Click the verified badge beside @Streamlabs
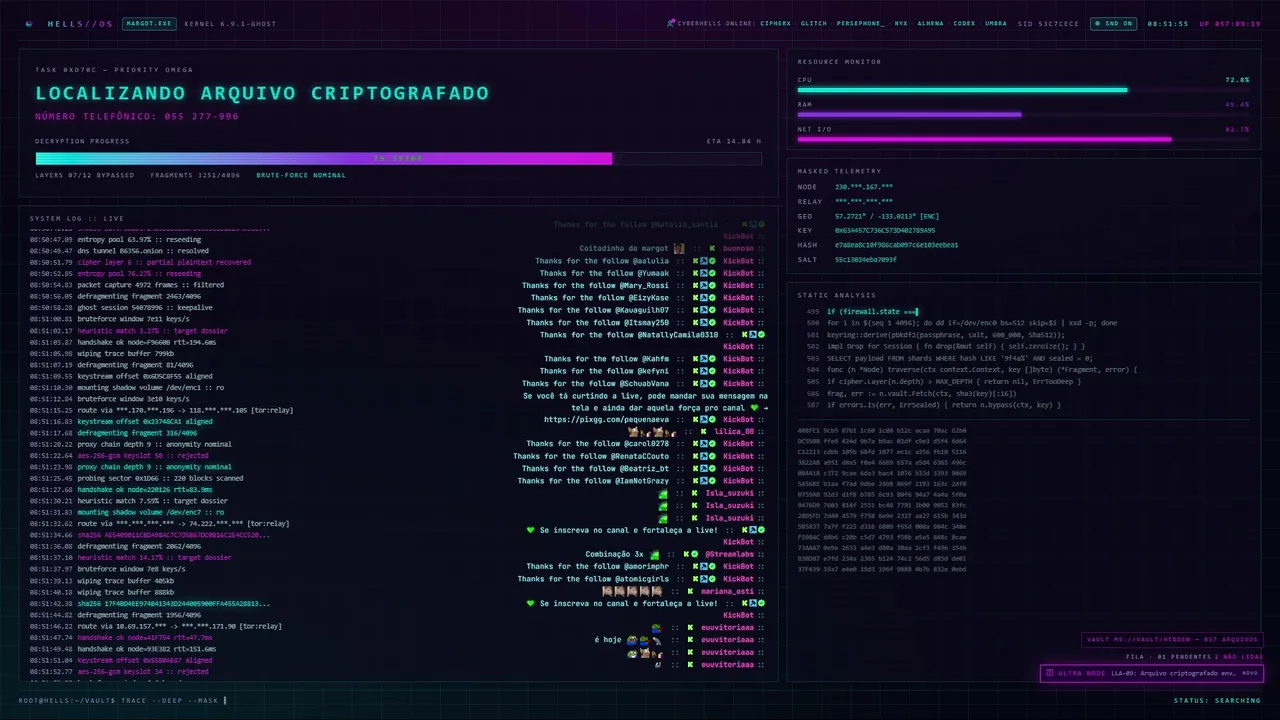1280x720 pixels. (x=695, y=554)
